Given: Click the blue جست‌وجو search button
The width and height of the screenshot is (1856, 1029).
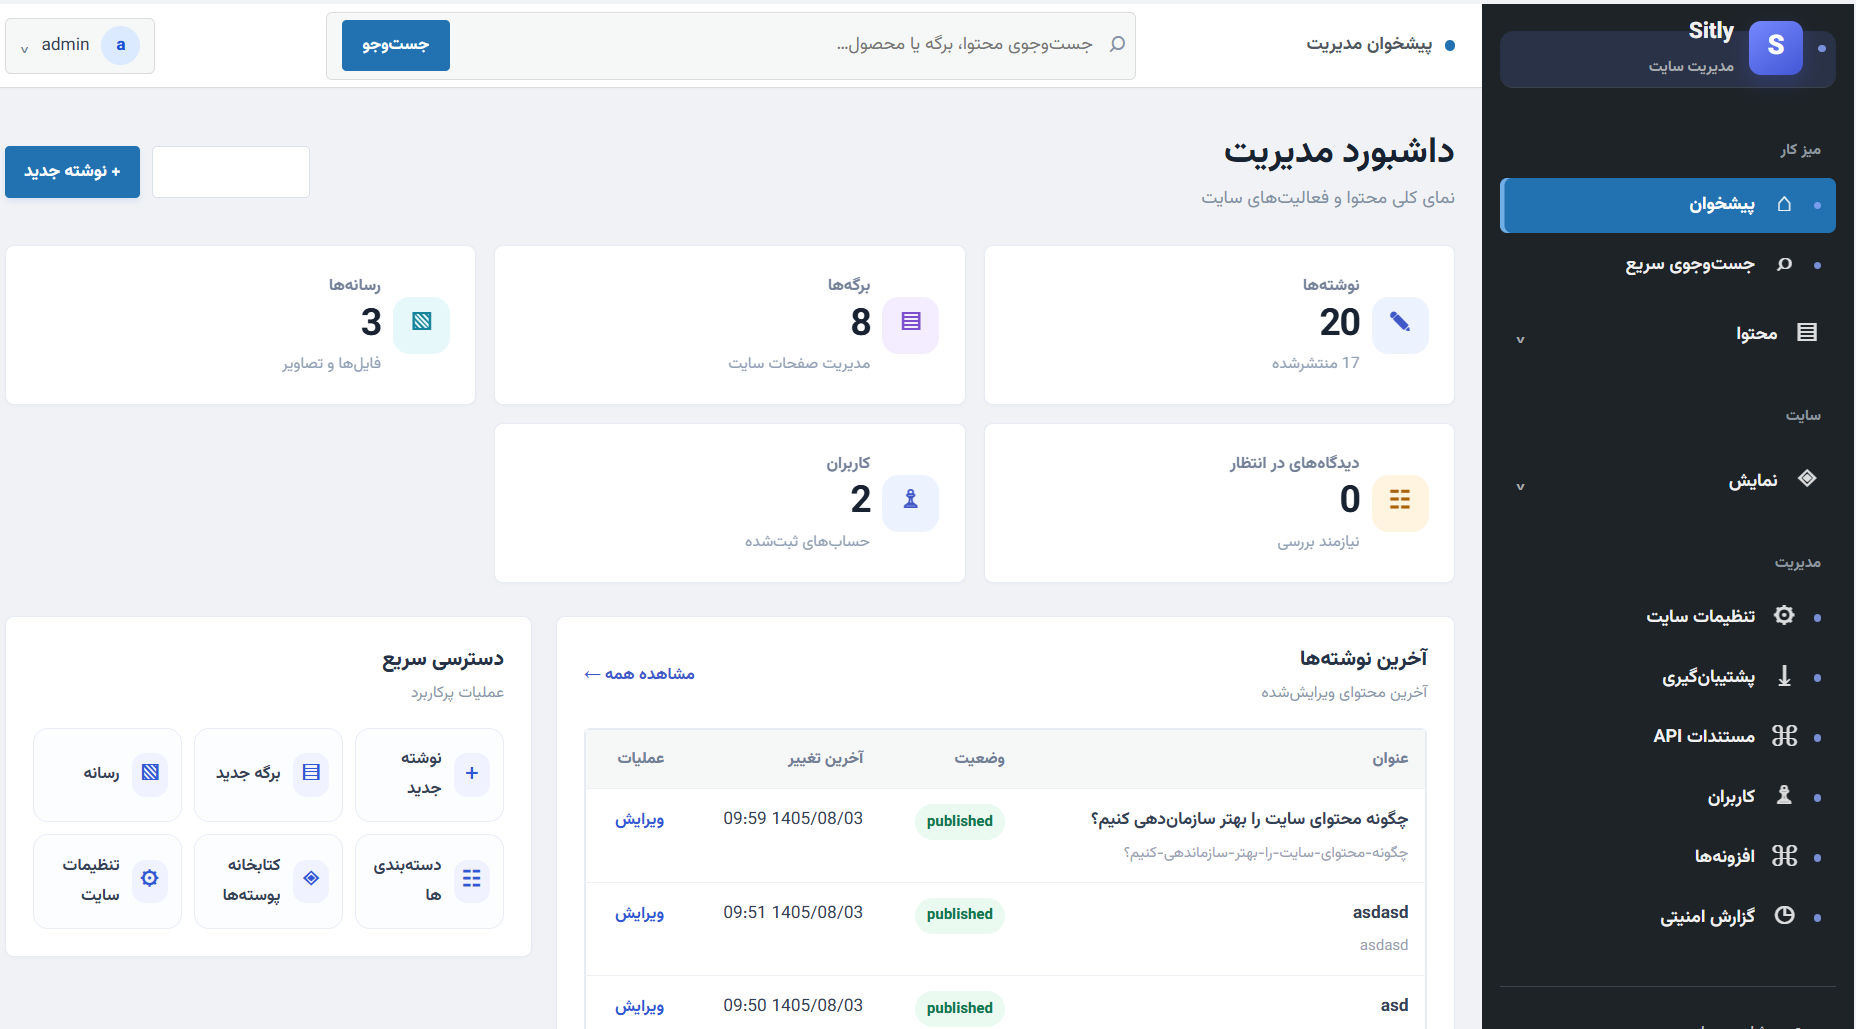Looking at the screenshot, I should pos(396,45).
